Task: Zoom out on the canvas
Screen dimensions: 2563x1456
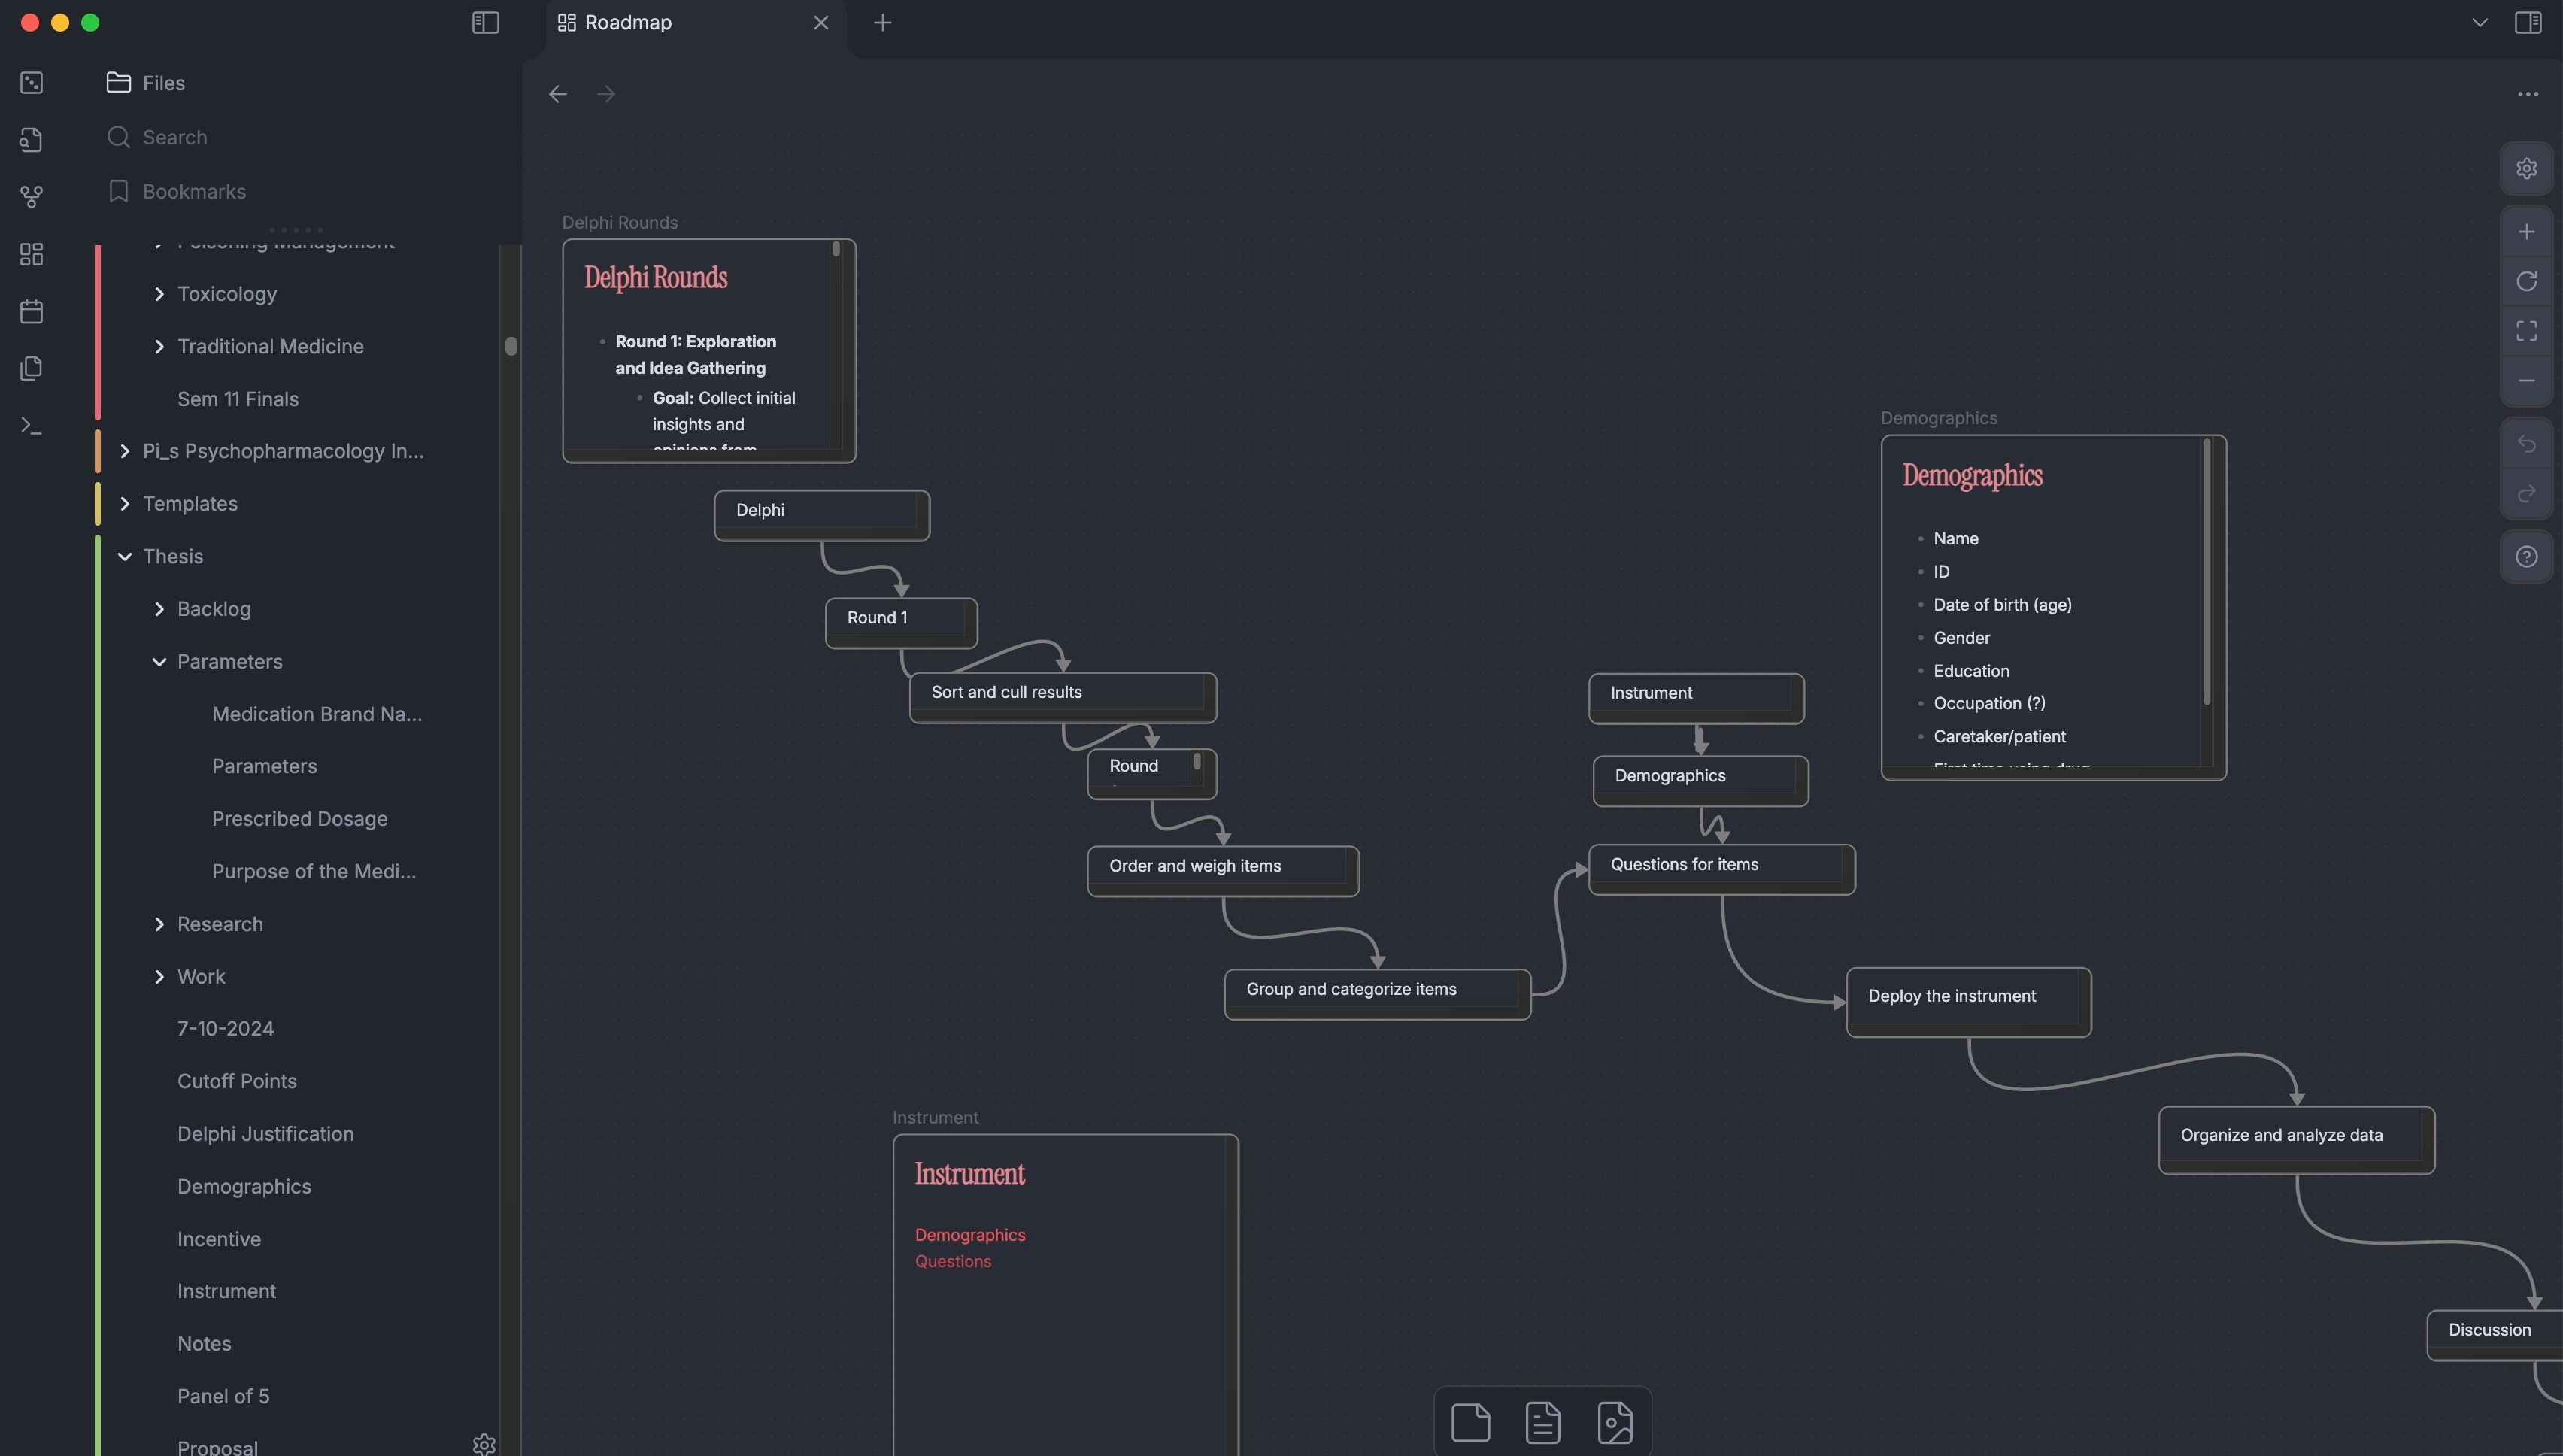Action: (x=2526, y=381)
